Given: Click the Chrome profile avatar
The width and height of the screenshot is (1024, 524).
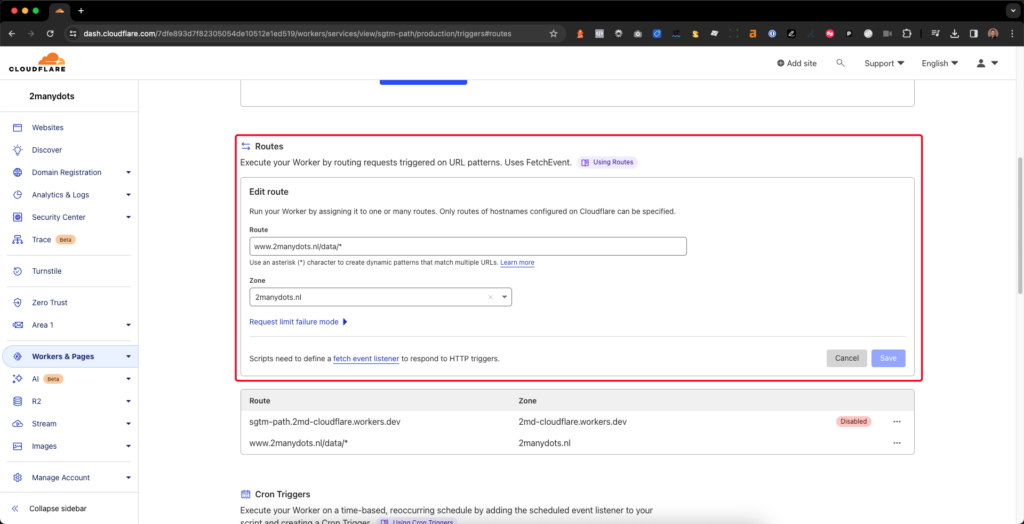Looking at the screenshot, I should point(993,33).
